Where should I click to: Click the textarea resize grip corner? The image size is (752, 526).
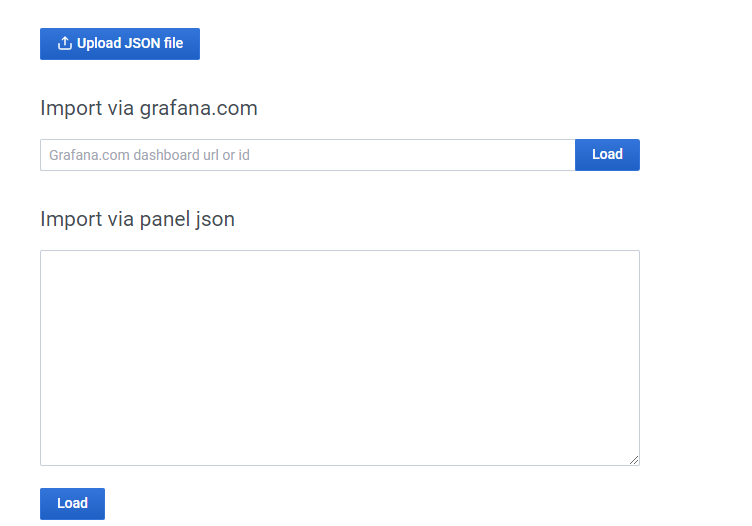point(634,460)
